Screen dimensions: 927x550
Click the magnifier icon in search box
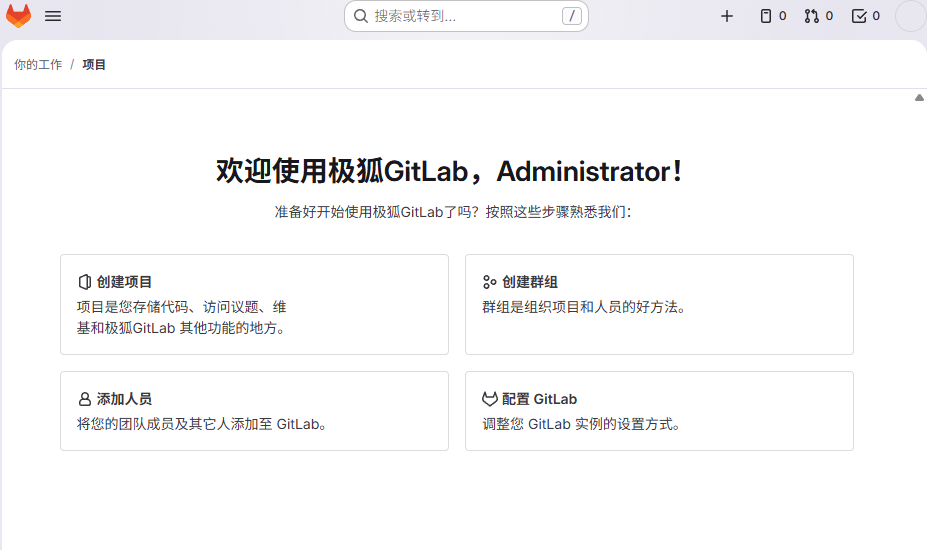(361, 16)
